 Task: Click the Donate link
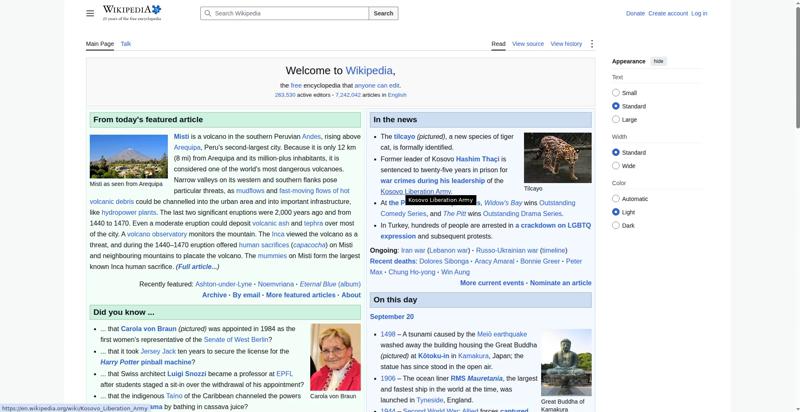click(x=635, y=13)
